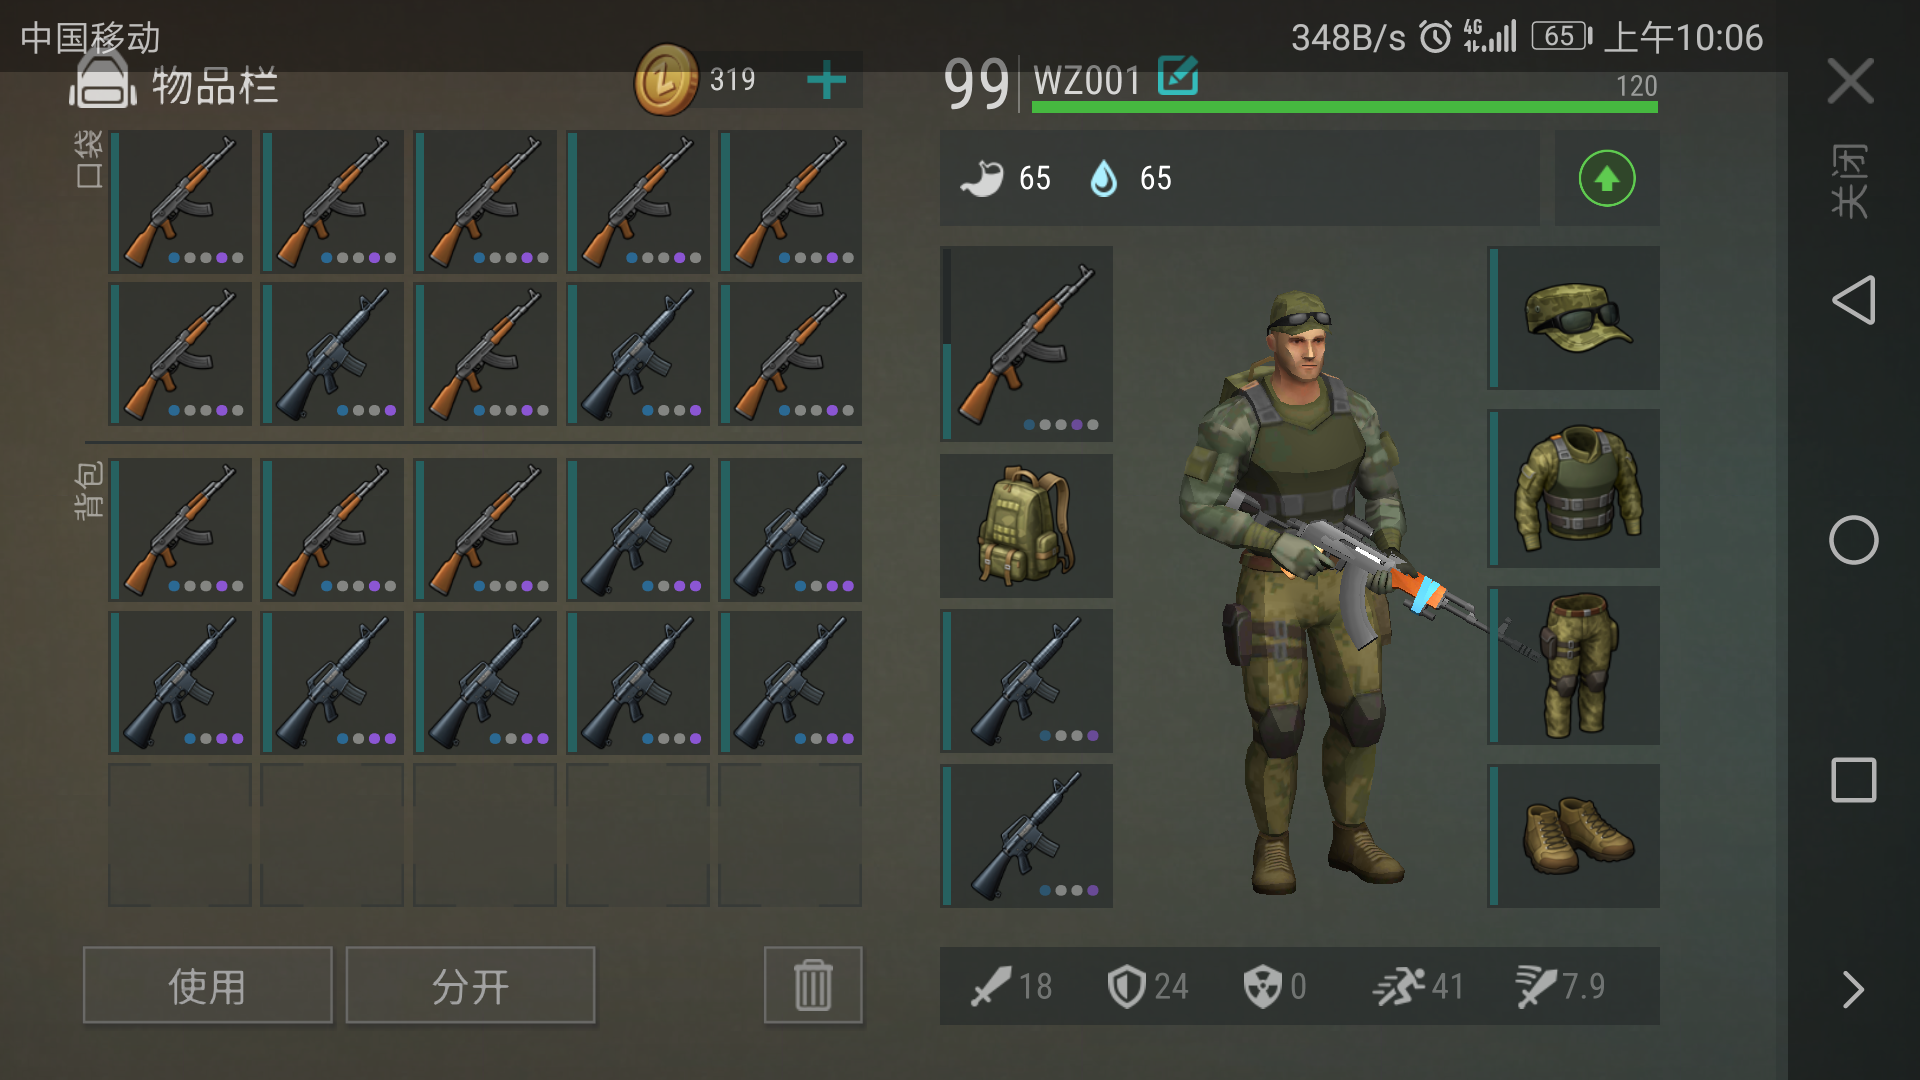Screen dimensions: 1920x1080
Task: Tap the Android back triangle button
Action: click(x=1853, y=300)
